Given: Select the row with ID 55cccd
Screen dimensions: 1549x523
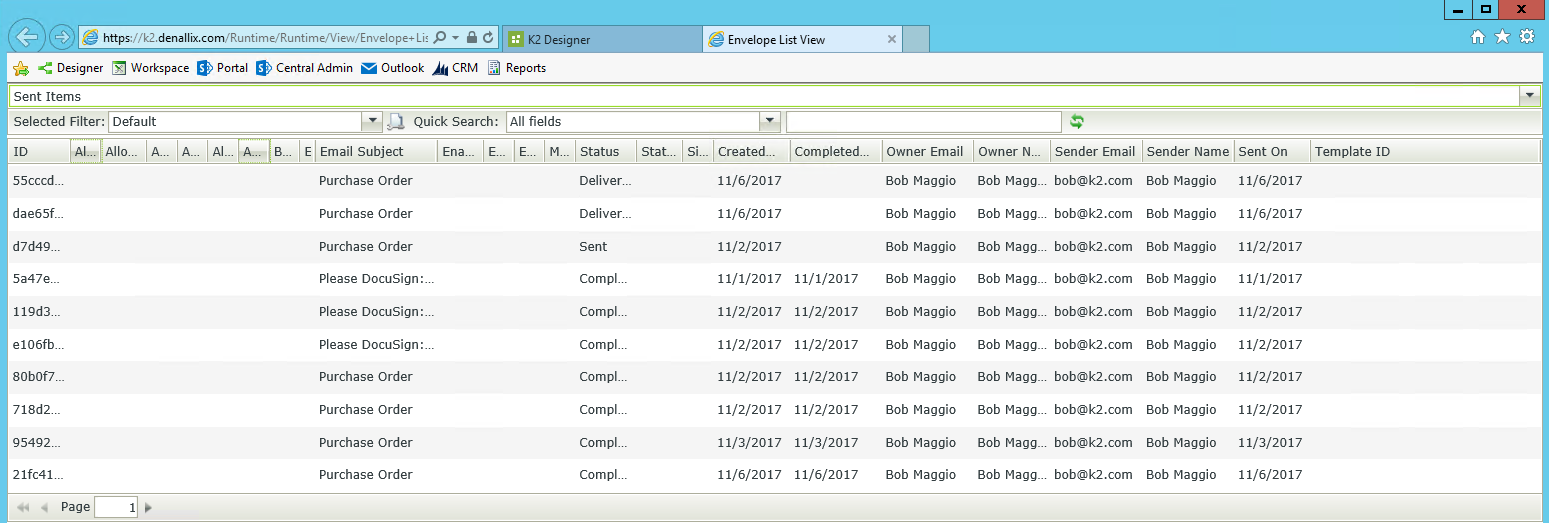Looking at the screenshot, I should click(775, 181).
